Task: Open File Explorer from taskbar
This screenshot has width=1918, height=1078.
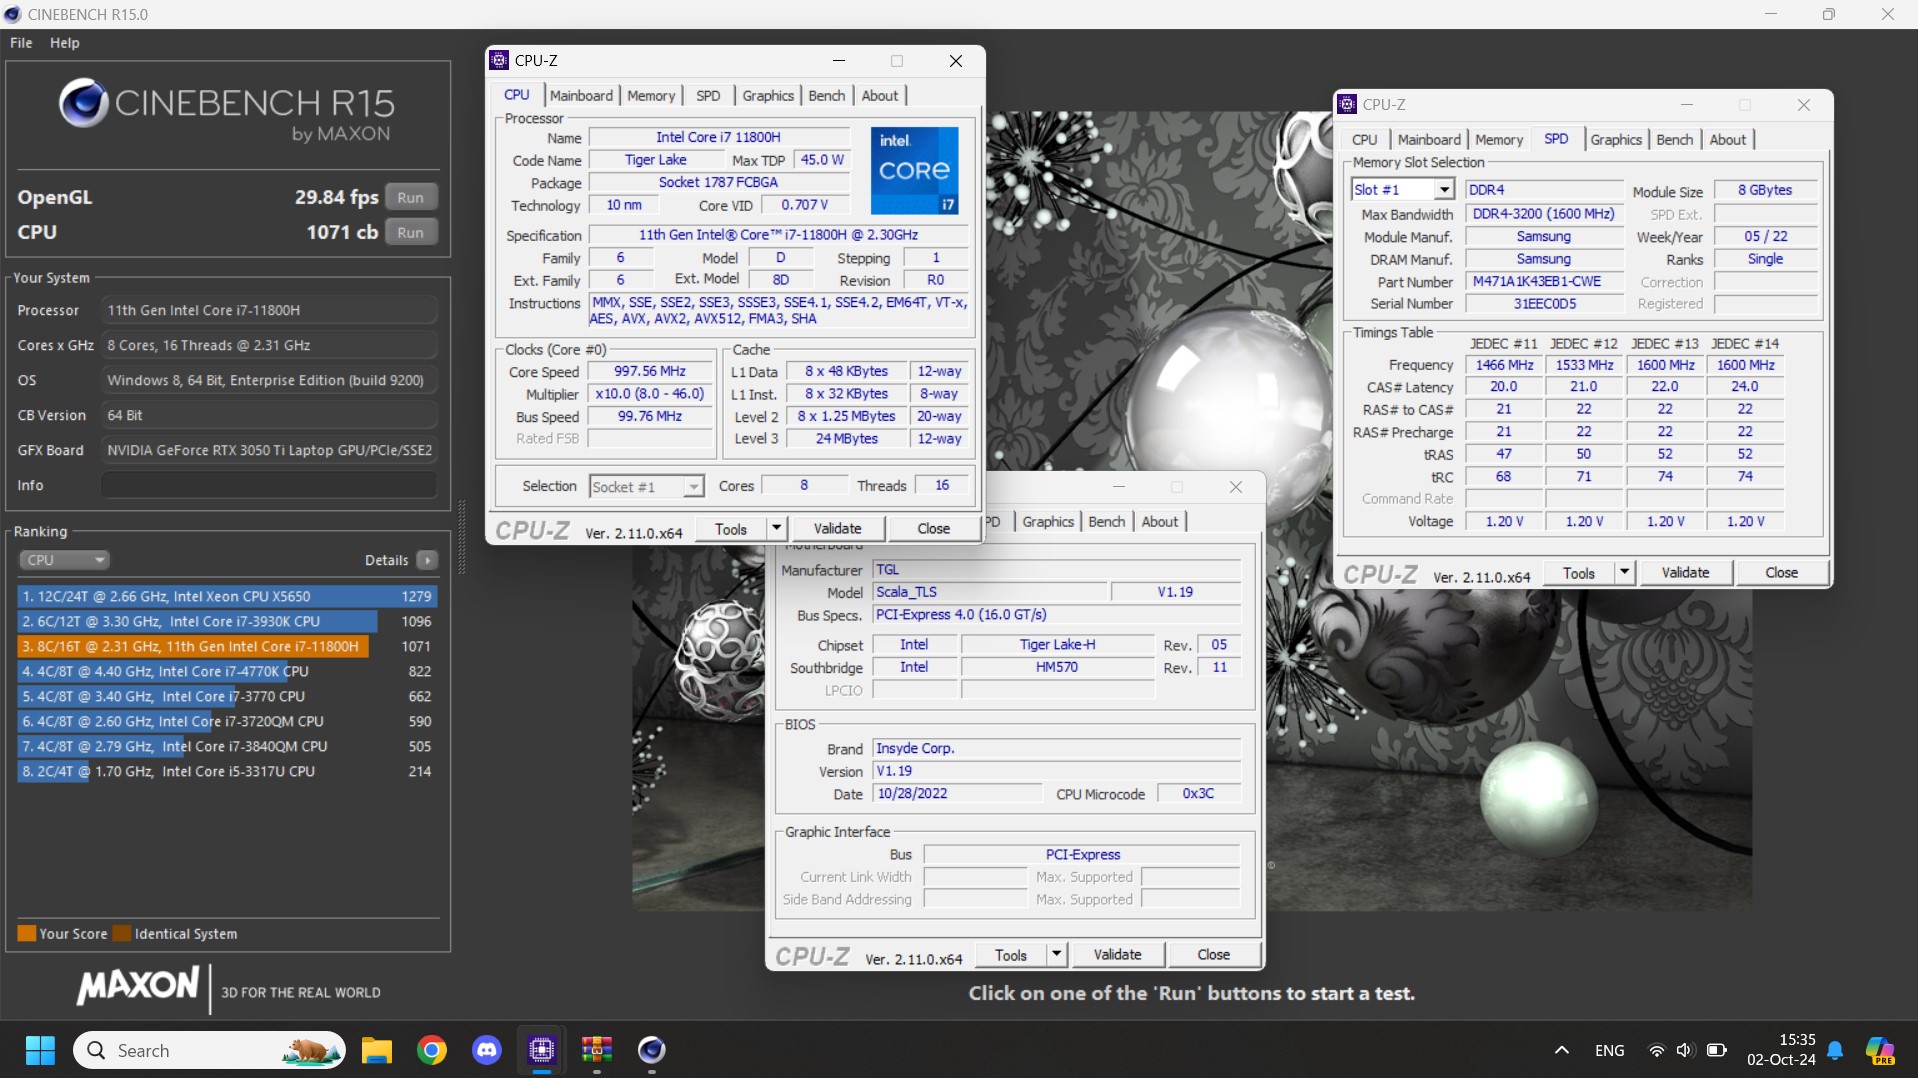Action: [x=377, y=1050]
